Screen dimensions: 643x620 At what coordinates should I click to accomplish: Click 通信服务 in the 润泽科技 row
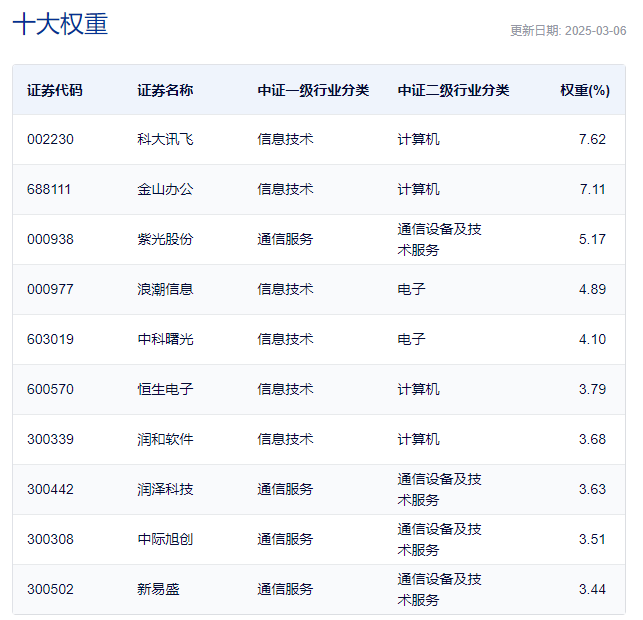[285, 490]
